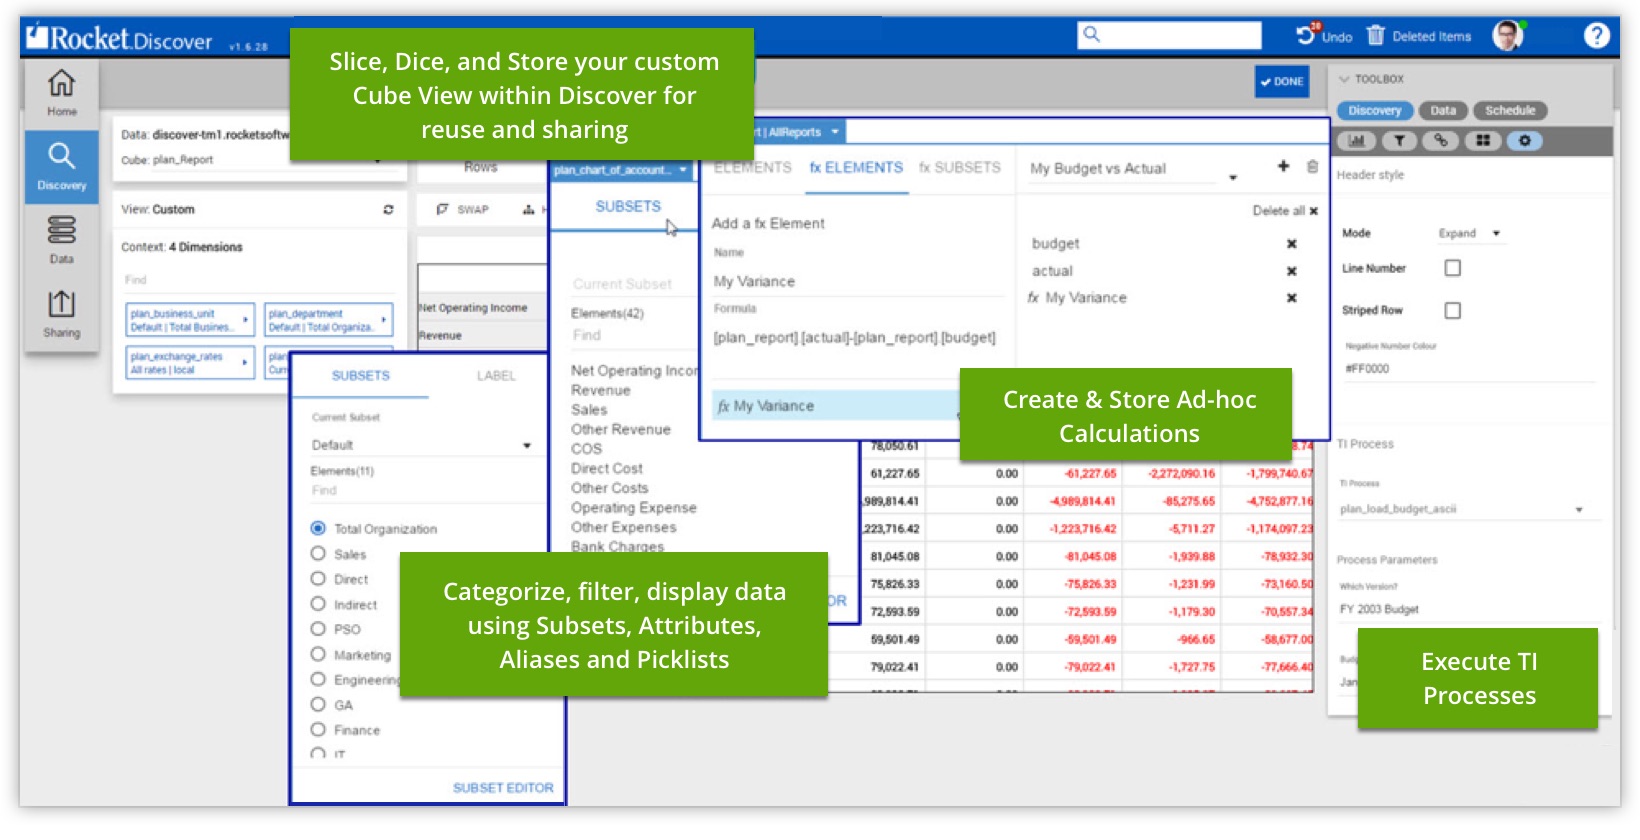Open the Data stack sidebar icon
This screenshot has height=840, width=1640.
[61, 230]
